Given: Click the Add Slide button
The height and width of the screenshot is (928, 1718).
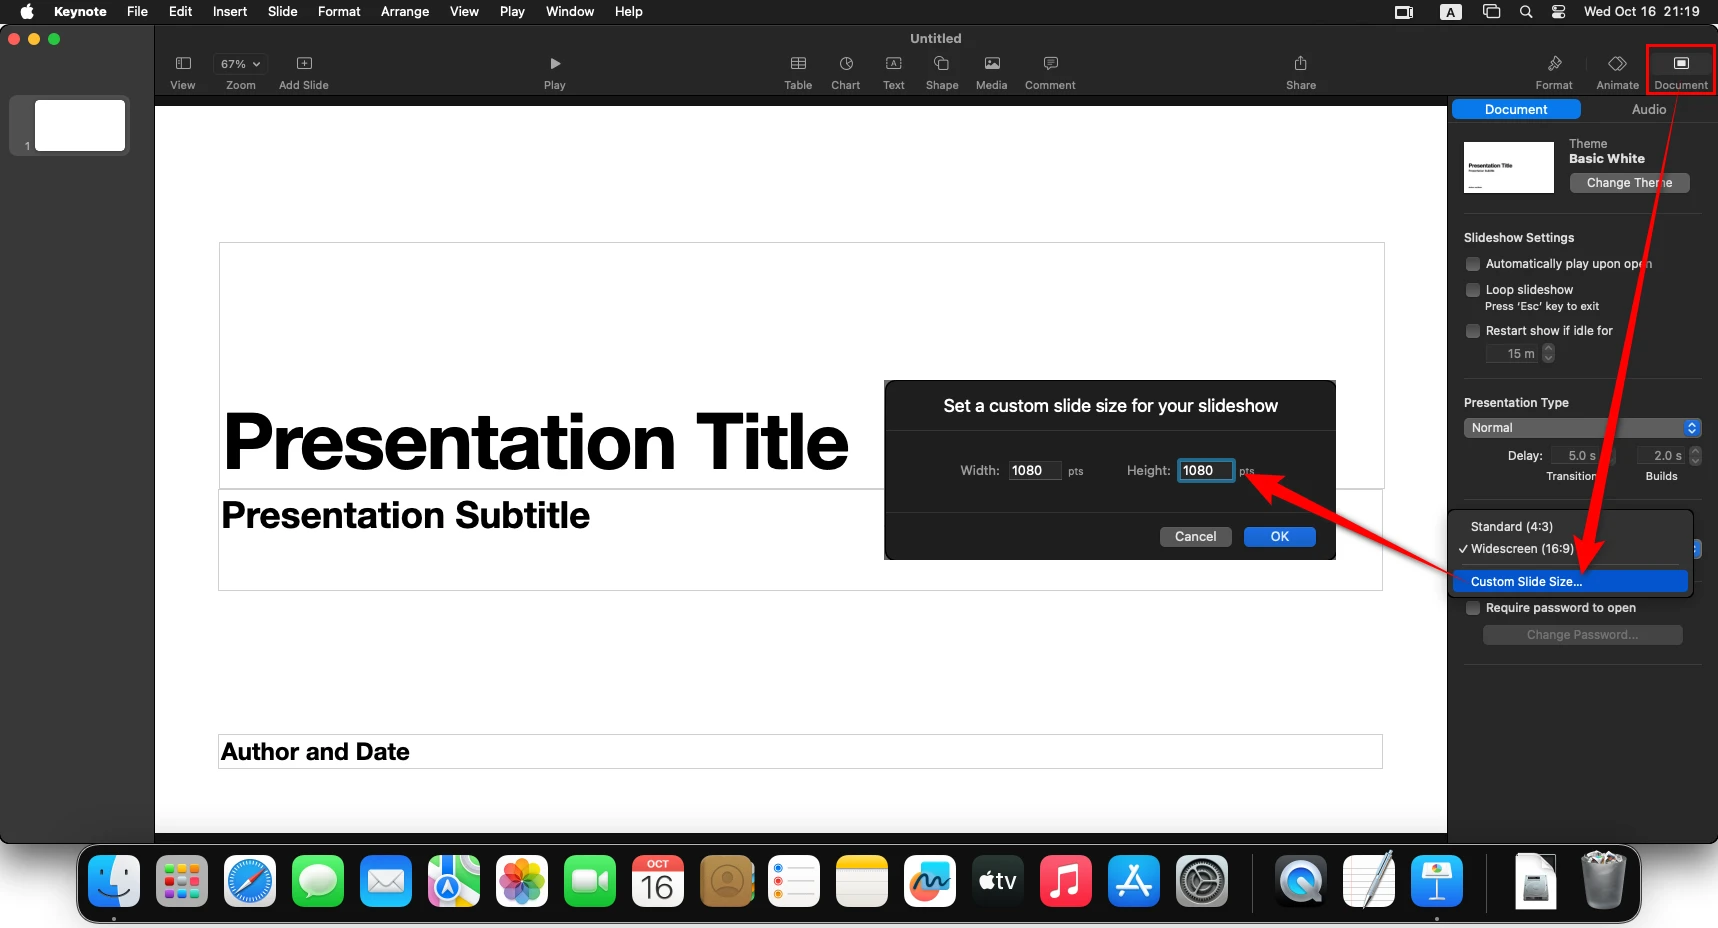Looking at the screenshot, I should [303, 72].
